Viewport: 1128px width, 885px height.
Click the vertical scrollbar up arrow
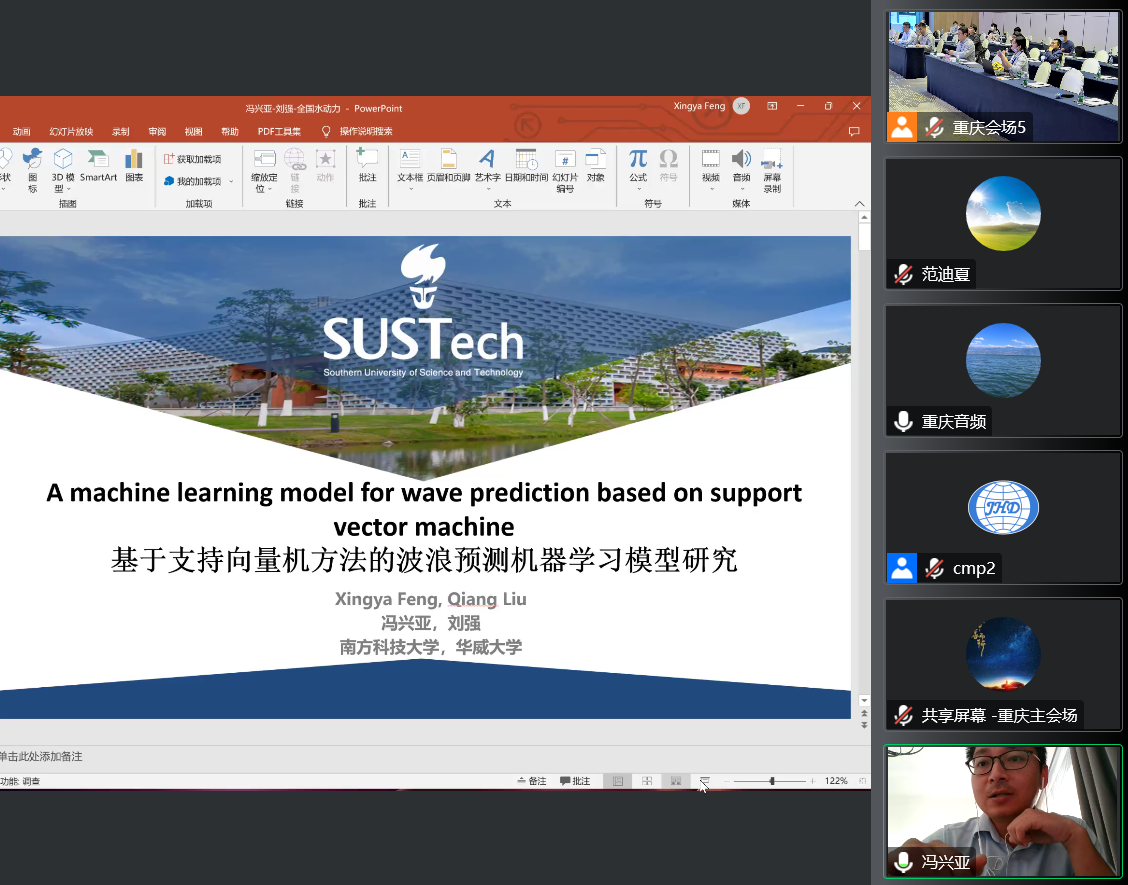tap(864, 217)
